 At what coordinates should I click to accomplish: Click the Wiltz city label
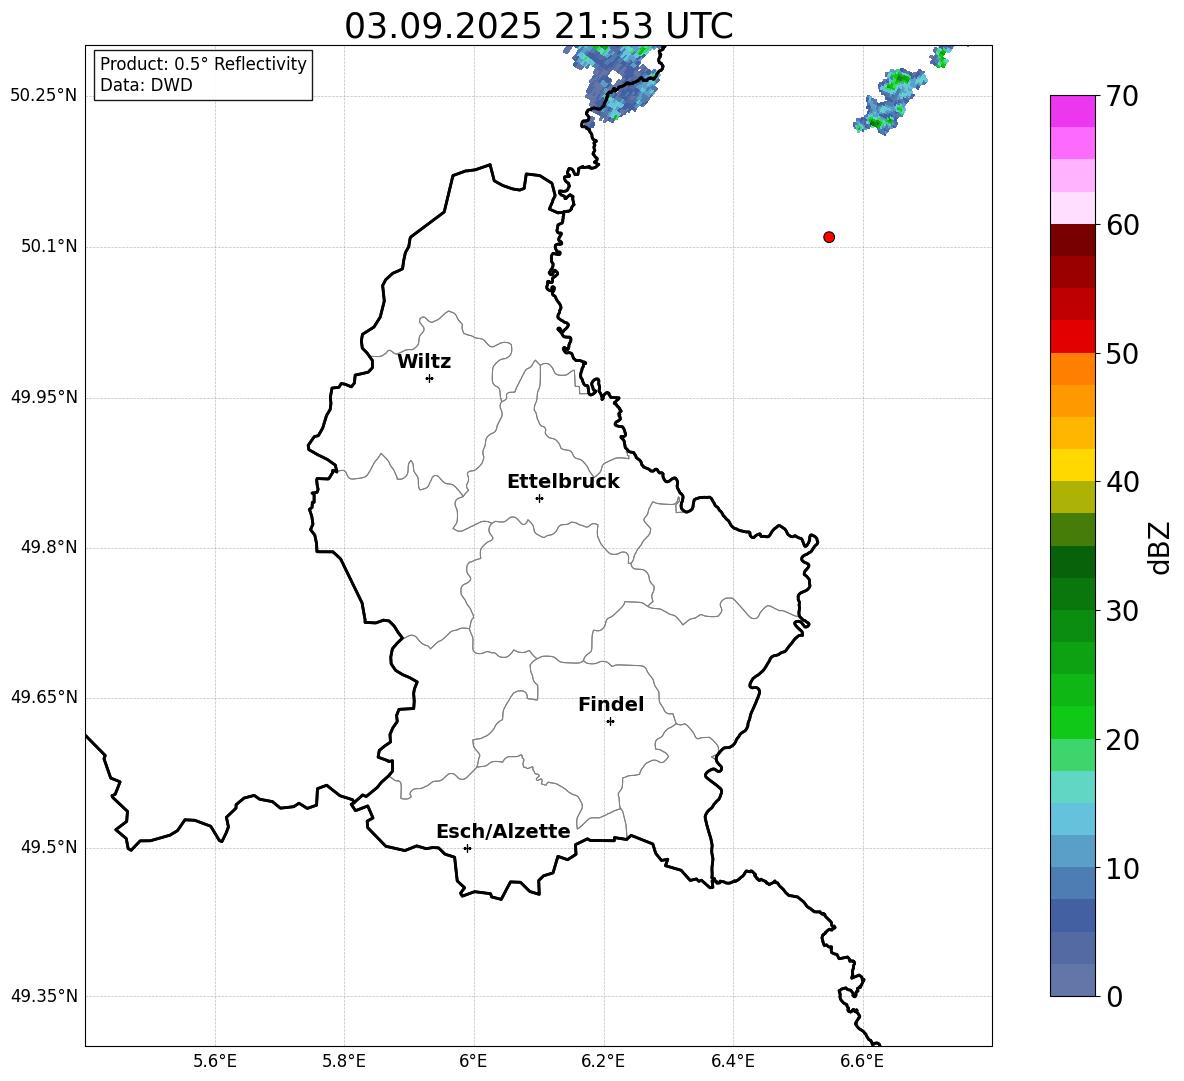point(424,362)
